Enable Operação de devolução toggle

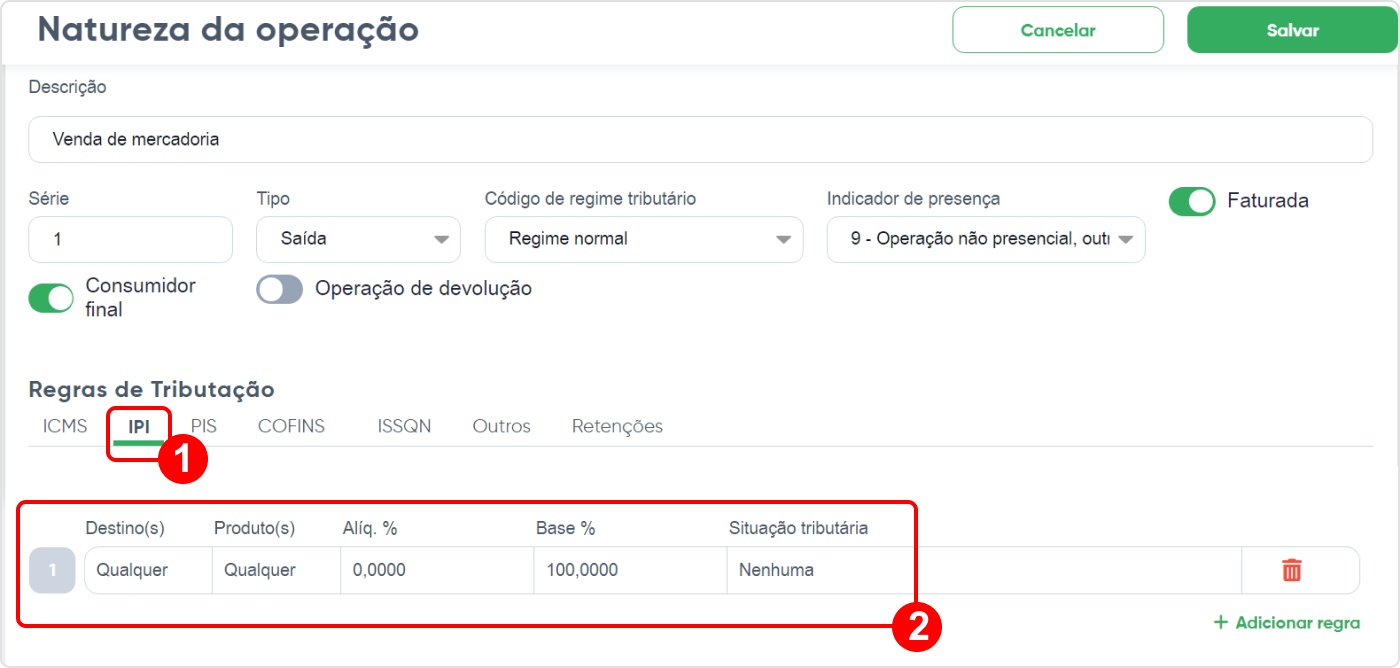click(x=280, y=289)
